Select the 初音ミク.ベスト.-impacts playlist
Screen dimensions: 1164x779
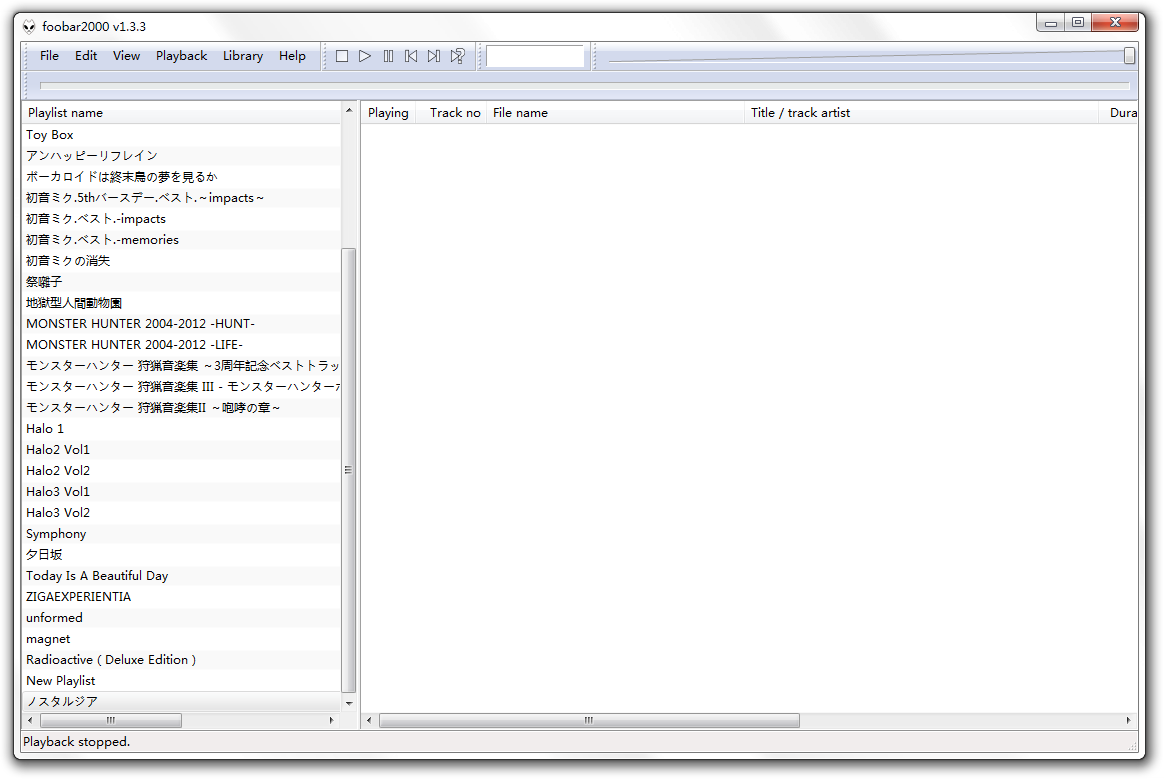182,219
